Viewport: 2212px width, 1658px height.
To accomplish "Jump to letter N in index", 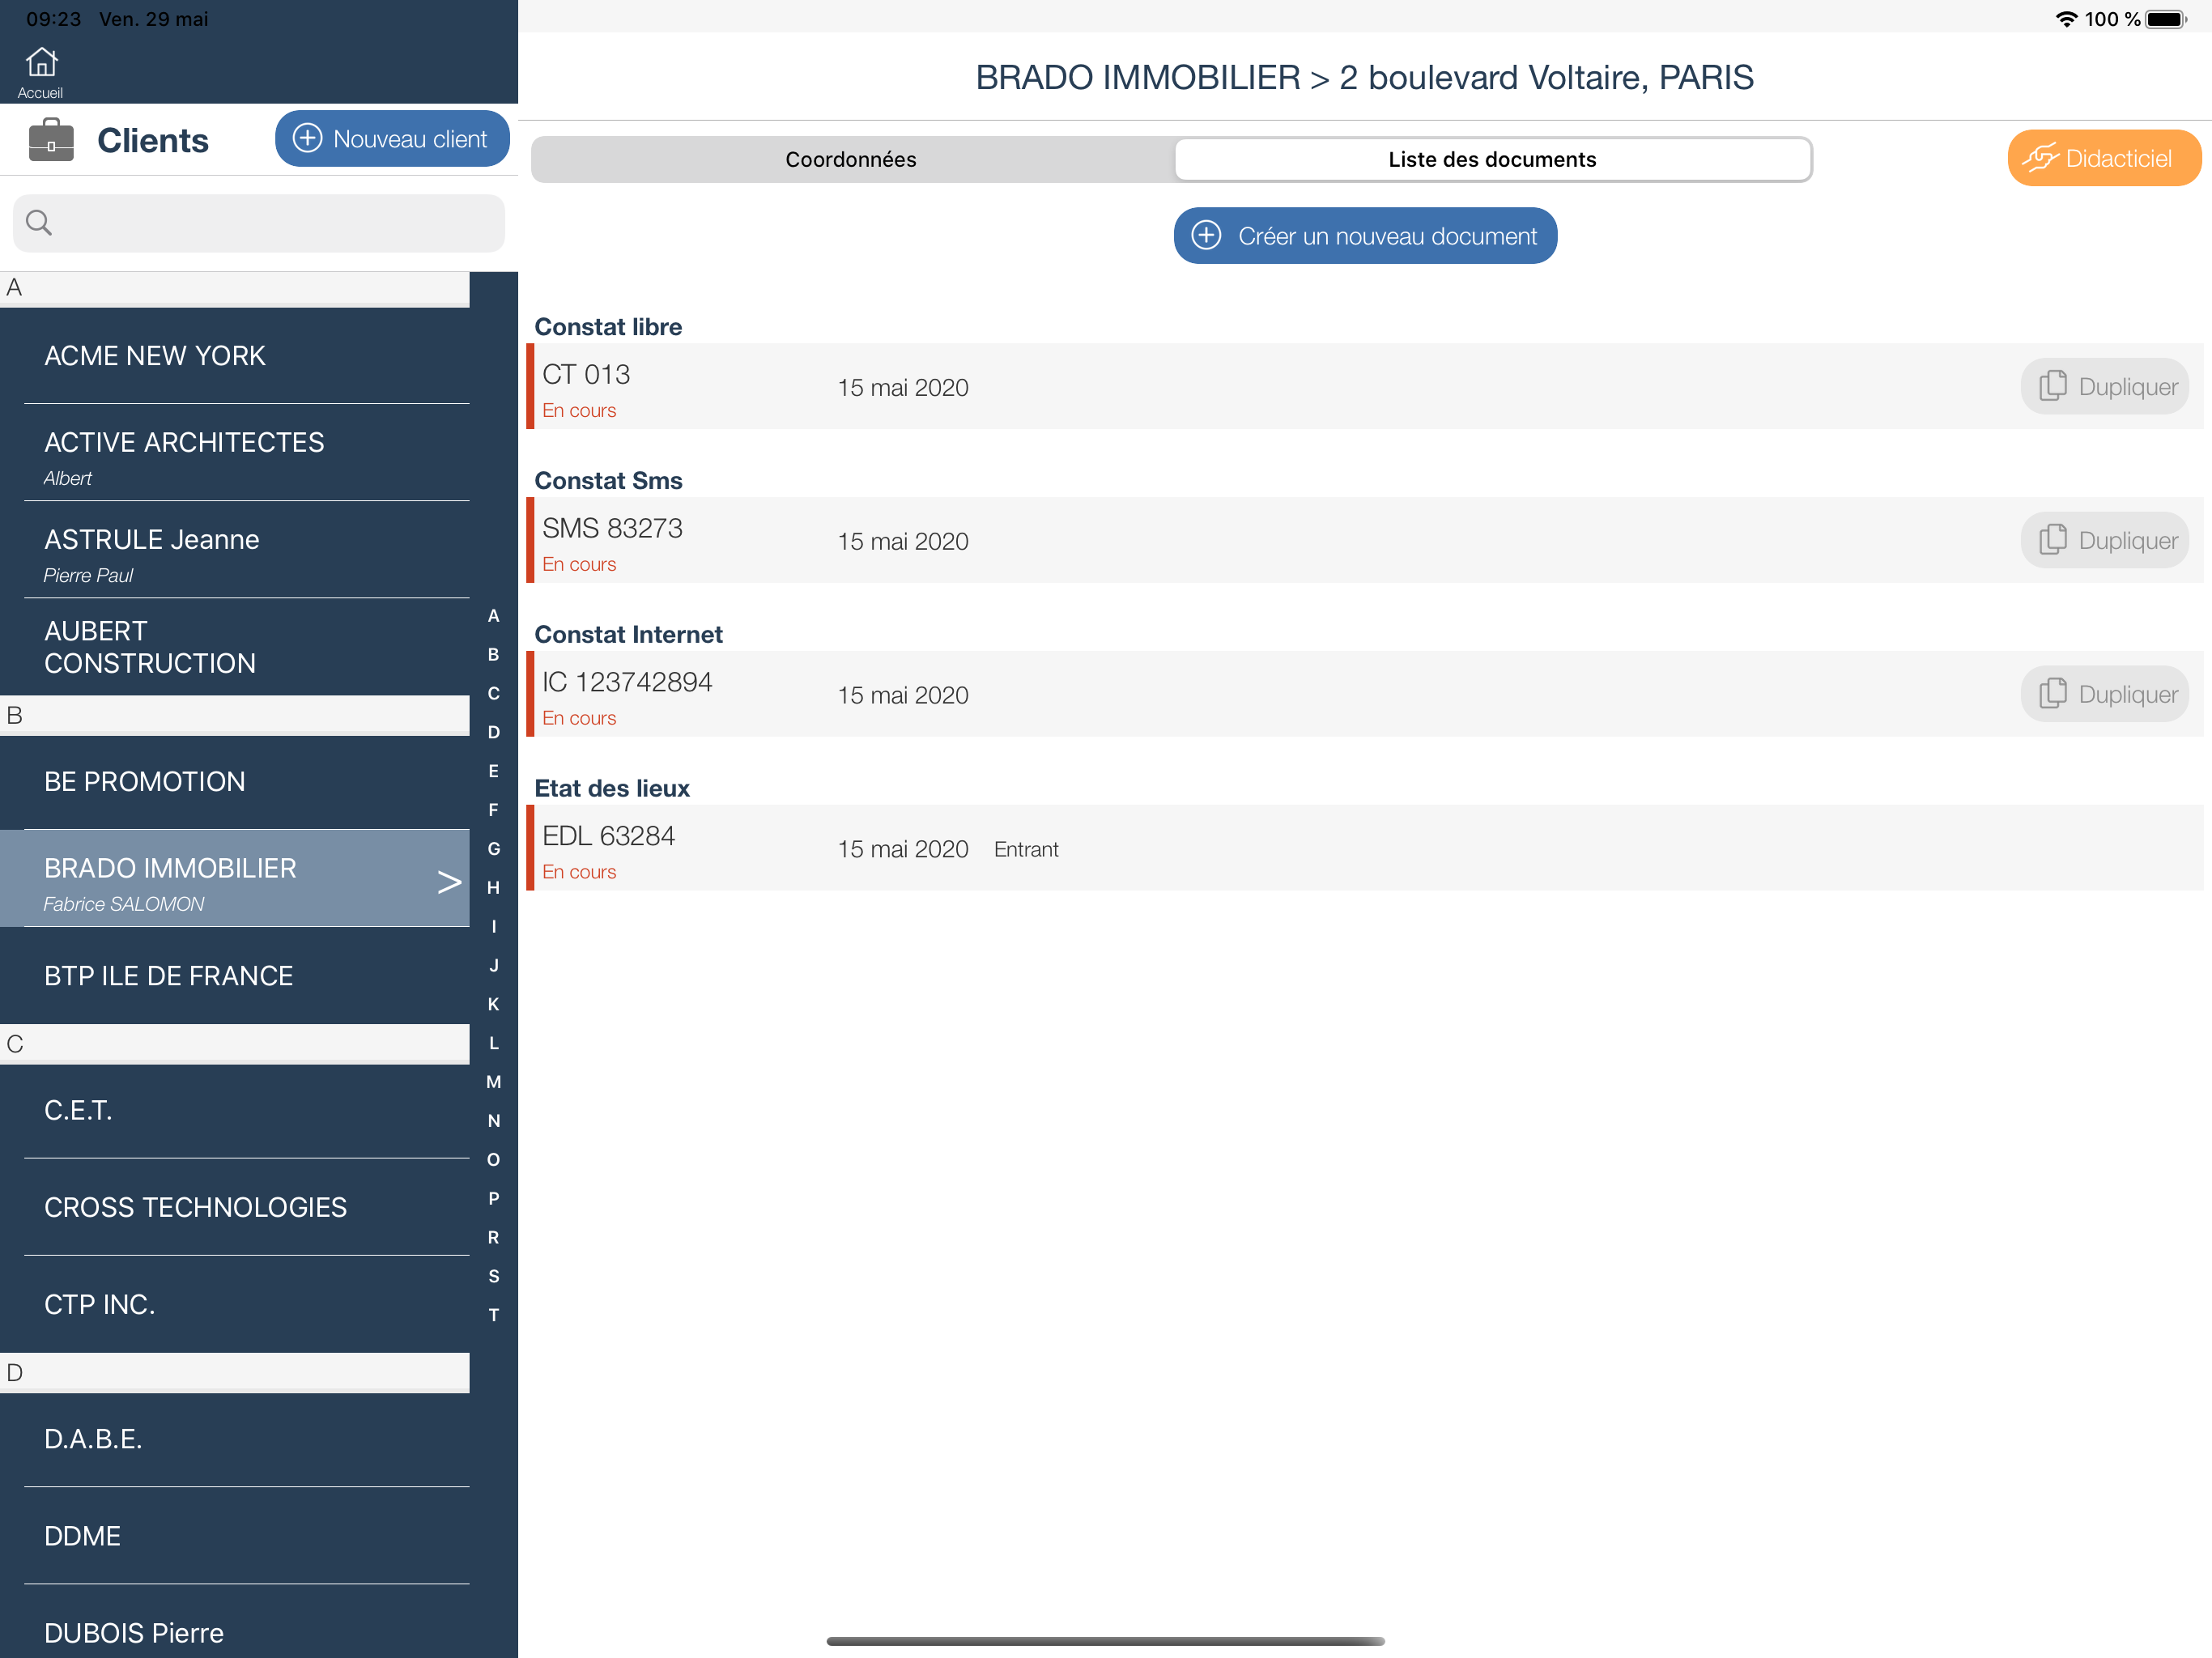I will click(494, 1121).
